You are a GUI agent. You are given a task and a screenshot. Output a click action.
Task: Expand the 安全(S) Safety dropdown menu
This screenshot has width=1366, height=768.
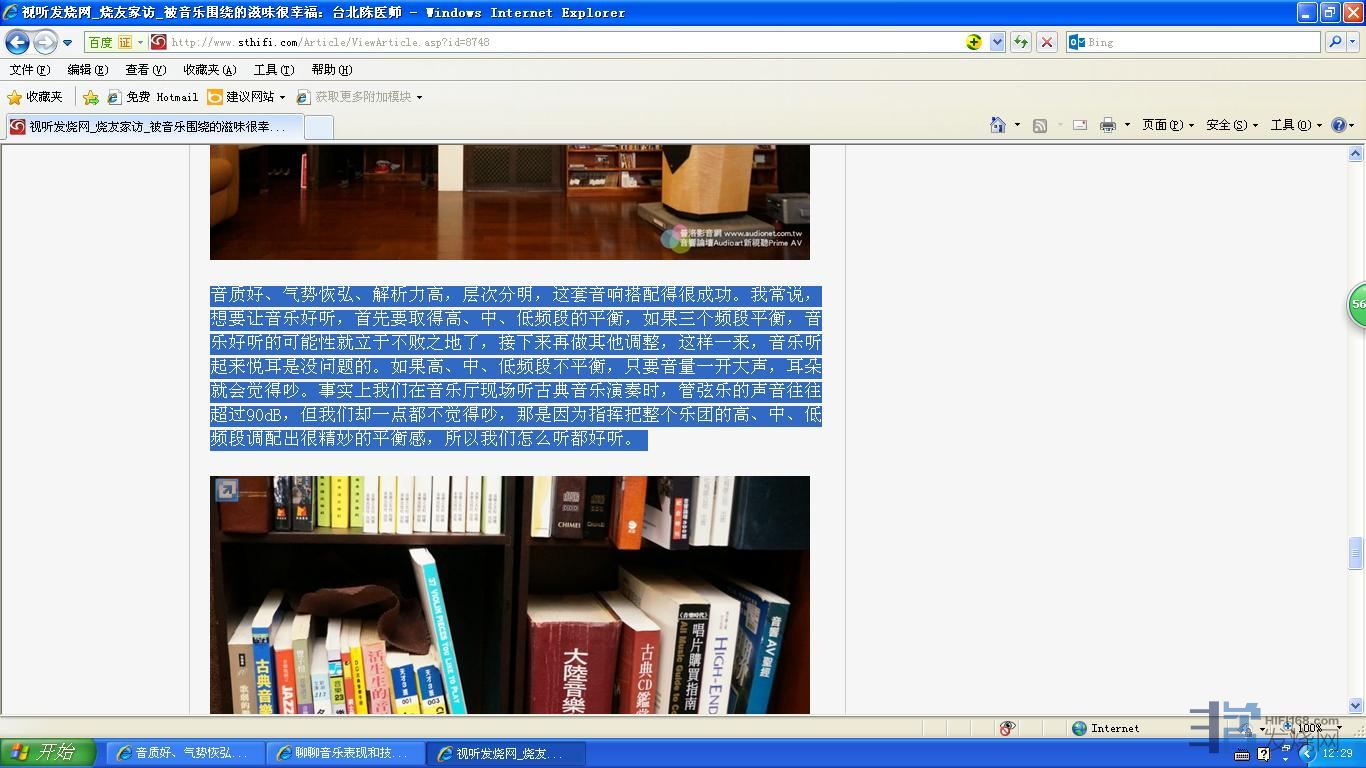tap(1231, 125)
